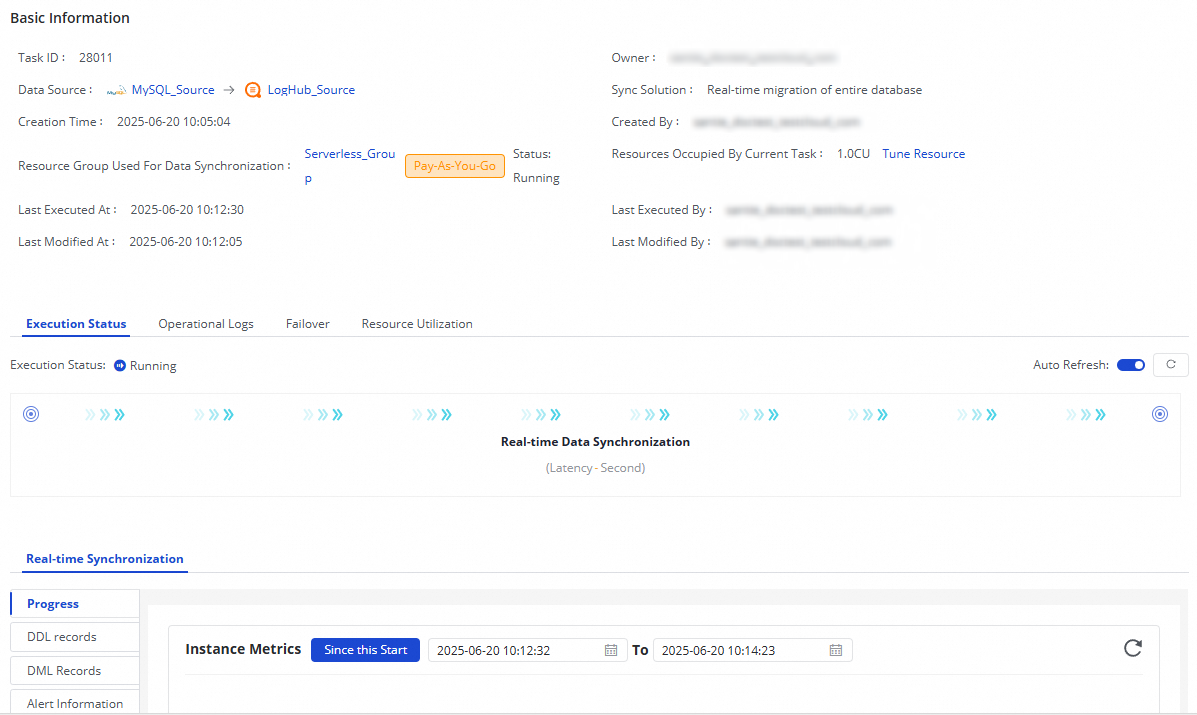Click the (Latency - Second) caption
Screen dimensions: 1197x715
point(595,468)
